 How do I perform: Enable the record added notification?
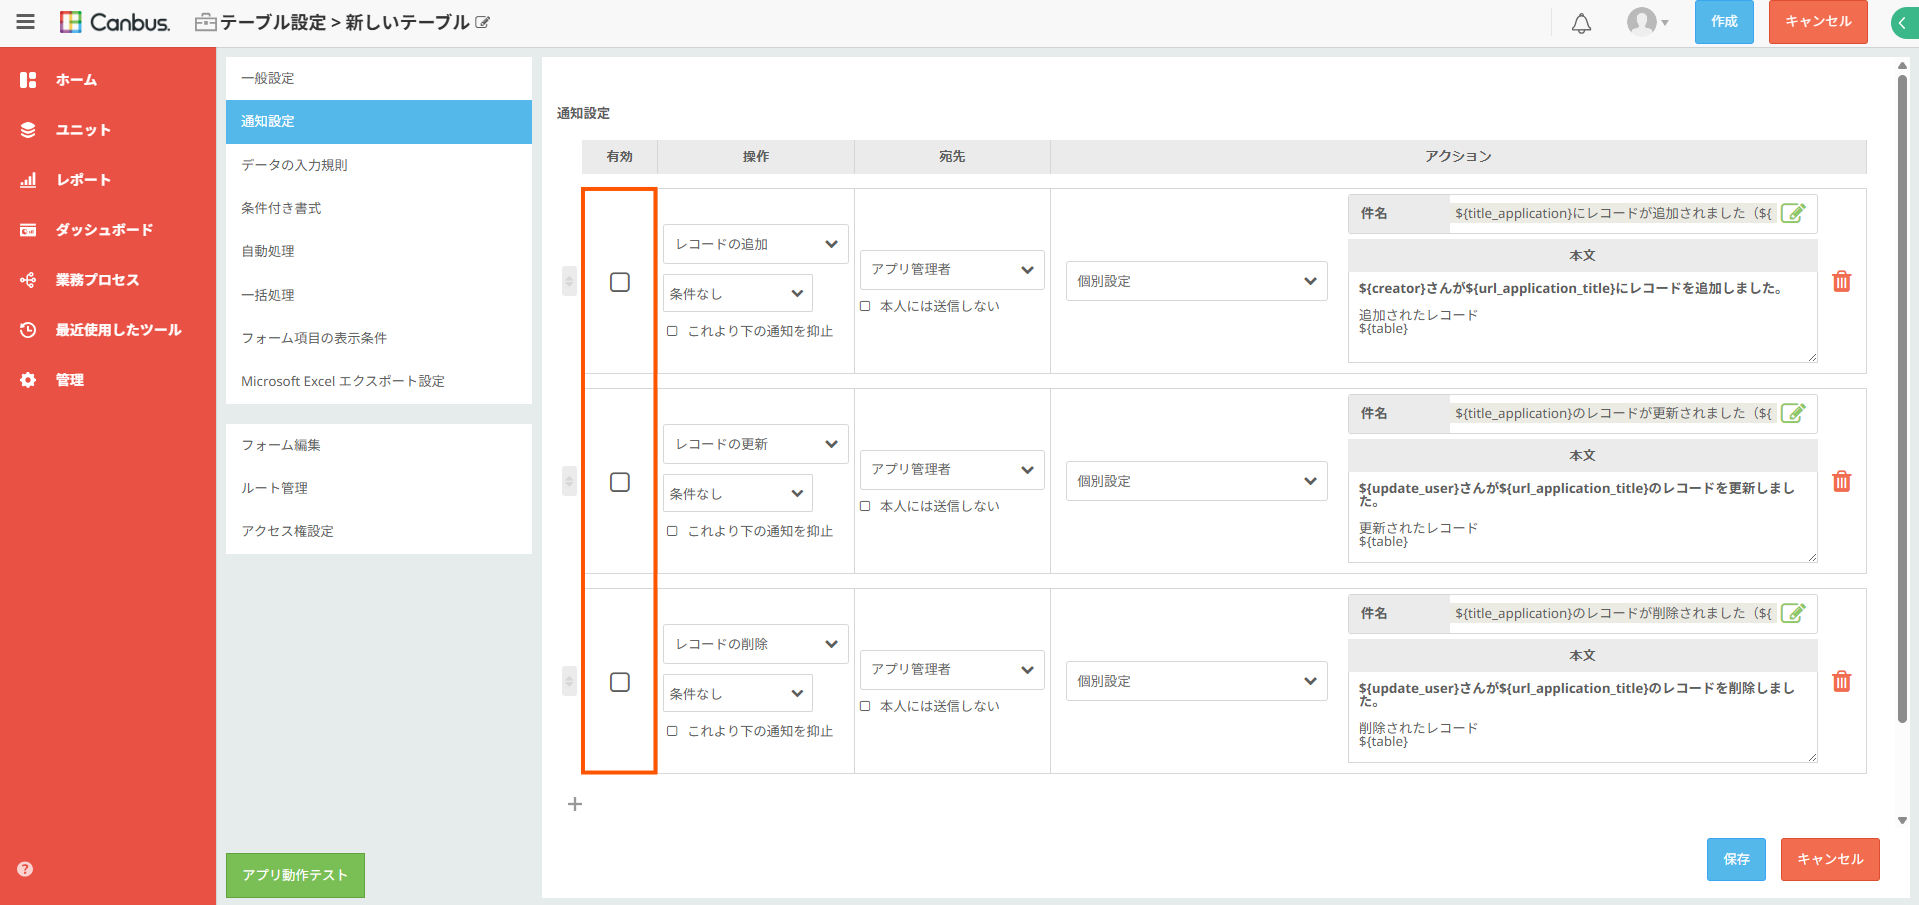pyautogui.click(x=620, y=282)
